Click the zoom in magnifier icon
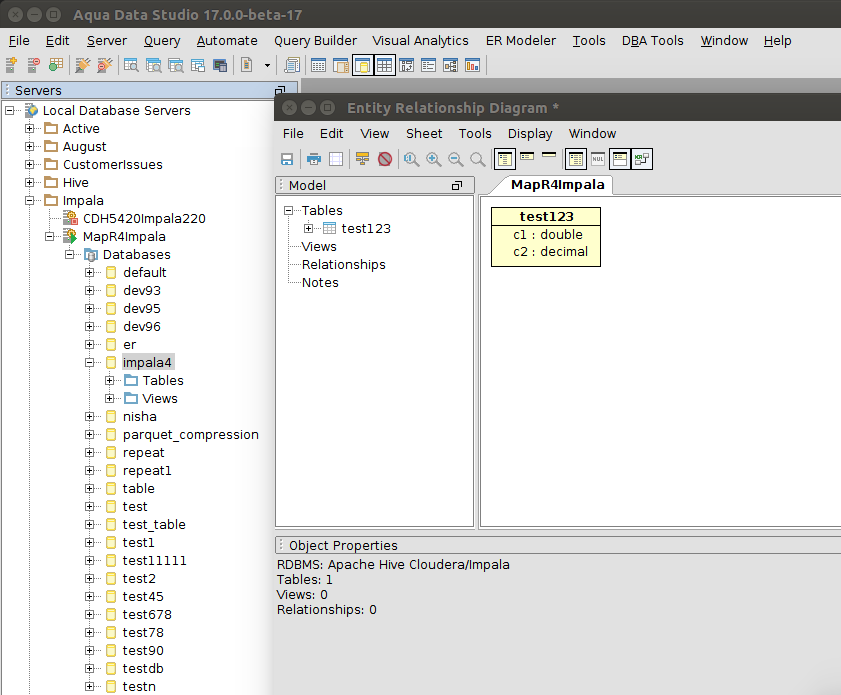This screenshot has width=841, height=695. point(434,159)
